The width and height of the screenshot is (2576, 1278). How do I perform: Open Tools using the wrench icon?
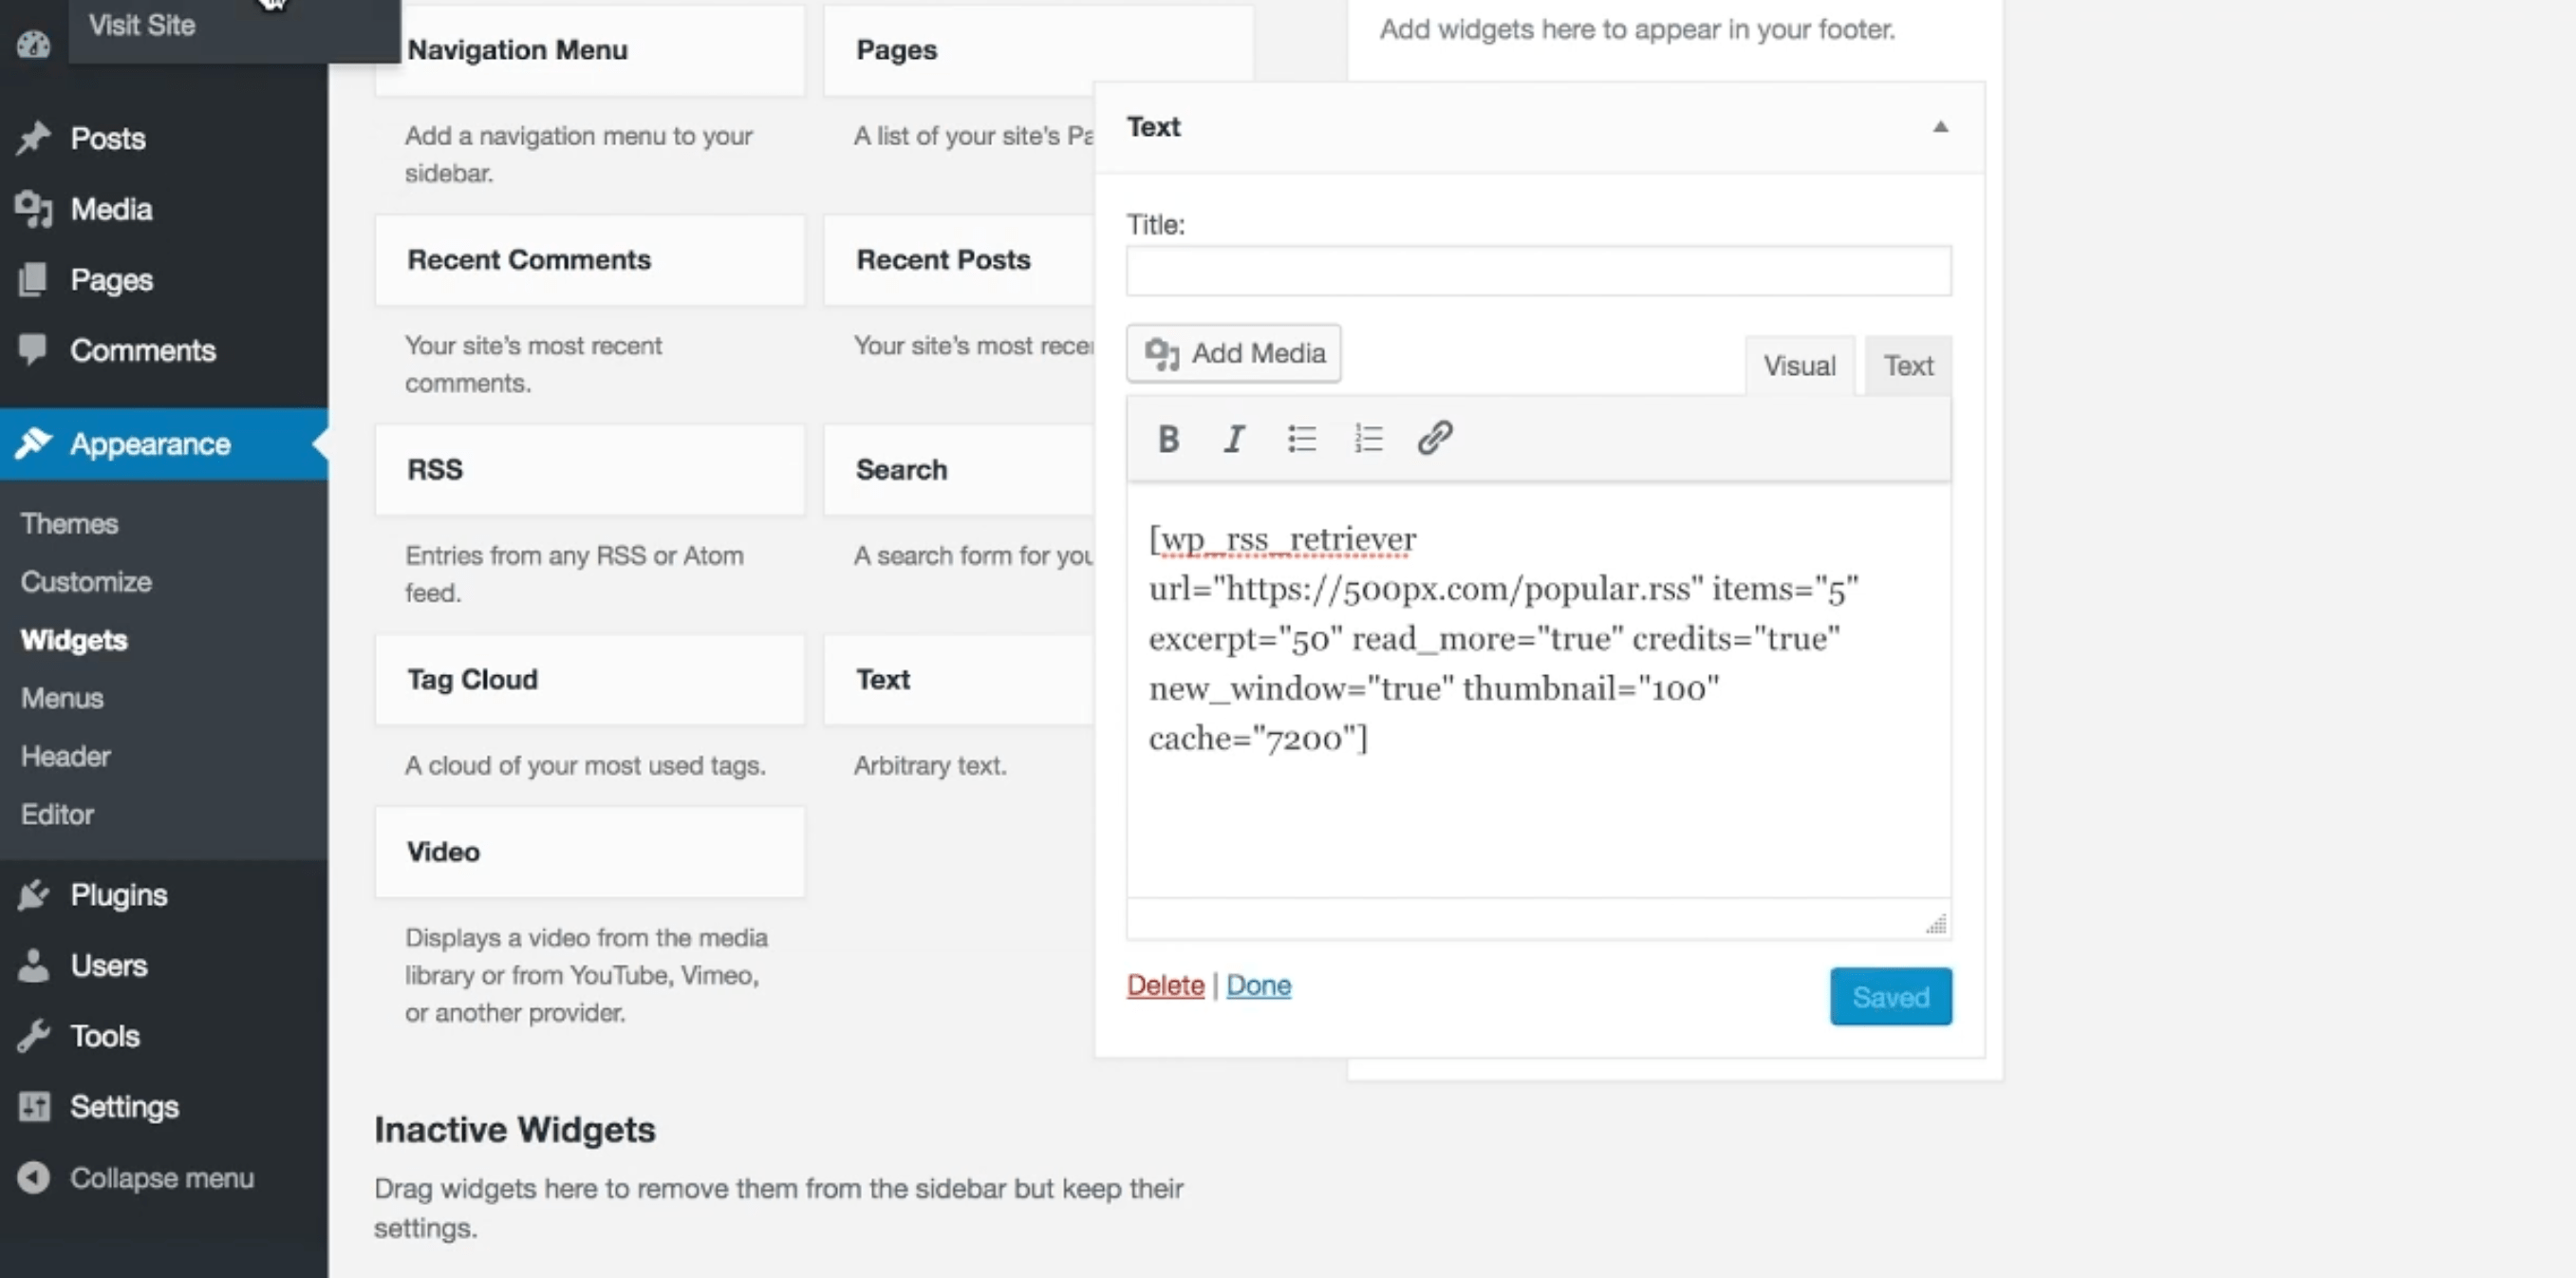(33, 1035)
